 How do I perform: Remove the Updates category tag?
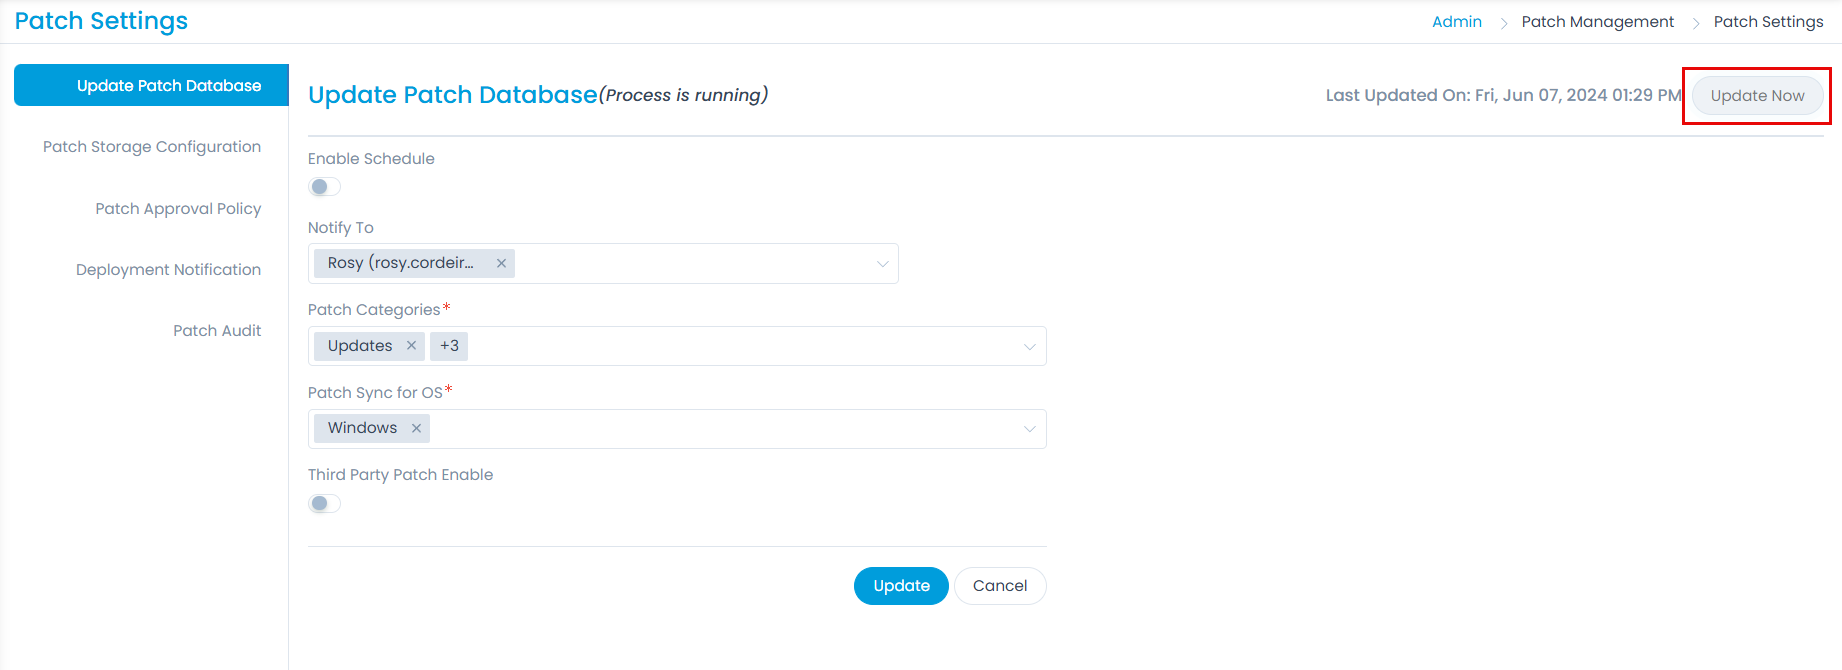click(x=411, y=345)
